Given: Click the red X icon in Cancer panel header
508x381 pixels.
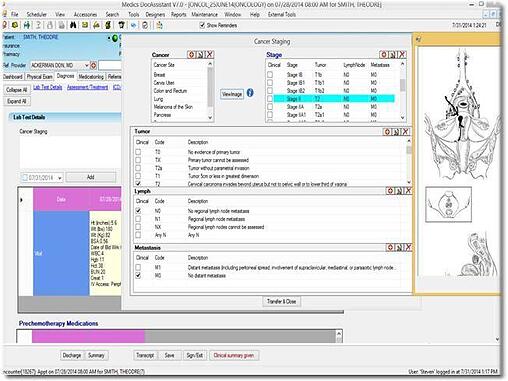Looking at the screenshot, I should (210, 55).
